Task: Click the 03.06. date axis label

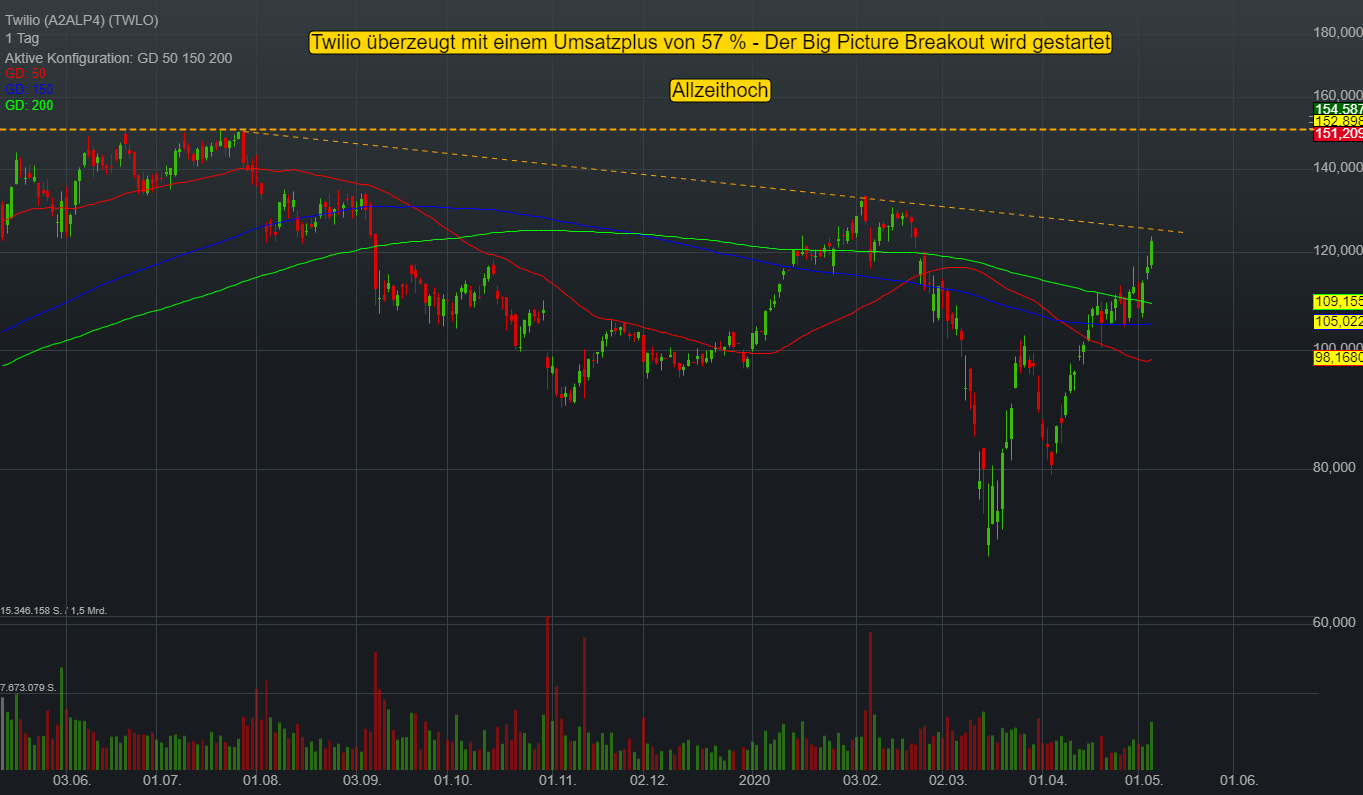Action: (72, 780)
